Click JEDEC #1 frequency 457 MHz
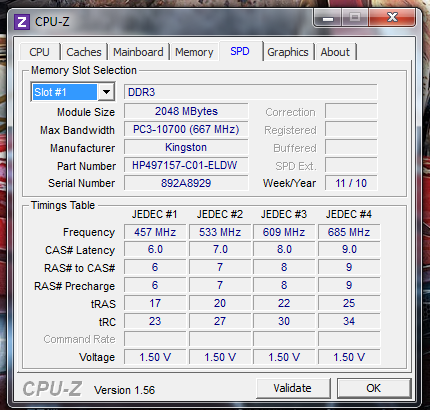430x412 pixels. click(x=155, y=232)
